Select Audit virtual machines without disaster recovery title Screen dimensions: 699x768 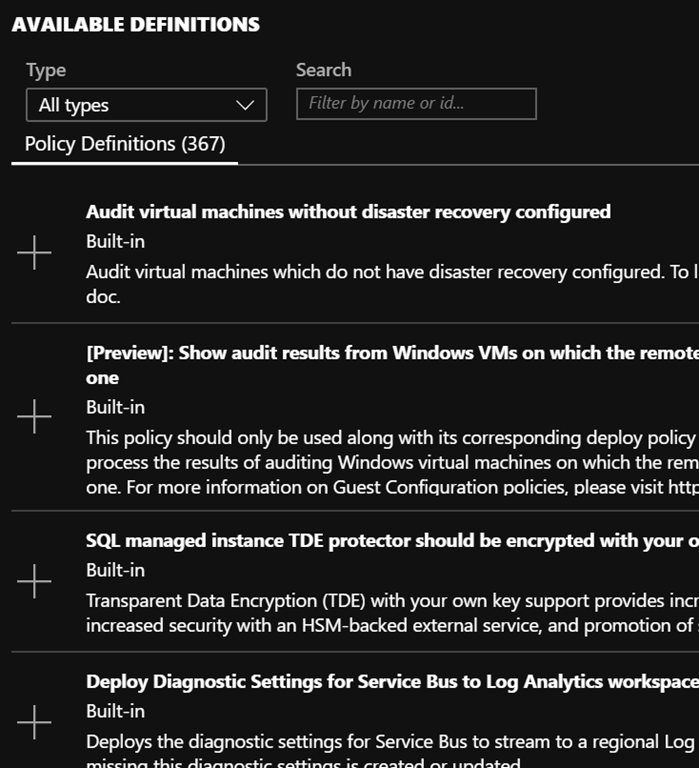click(x=348, y=212)
